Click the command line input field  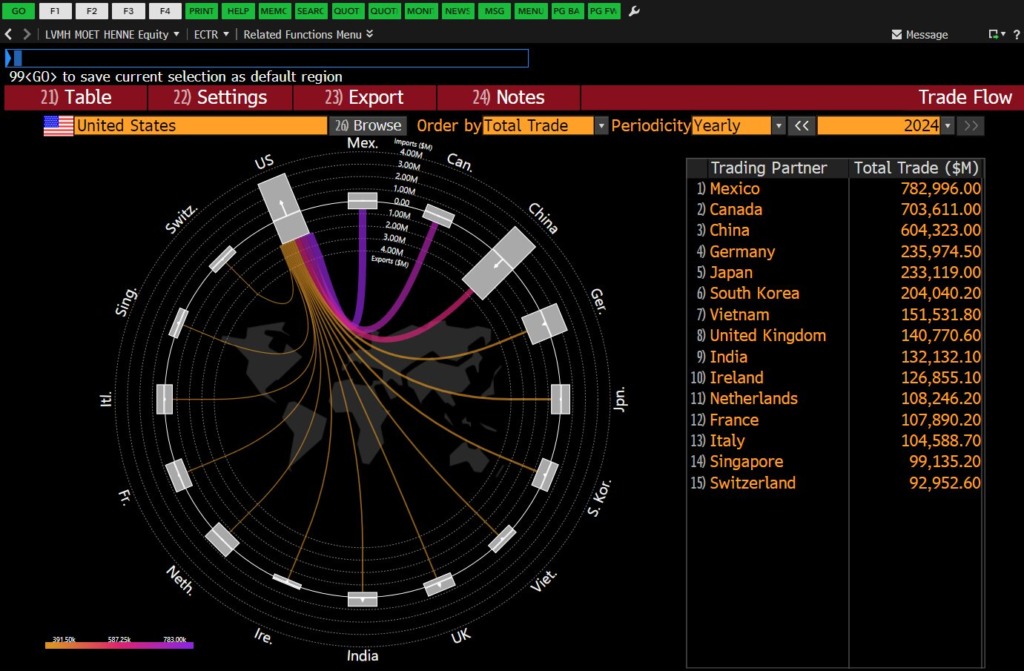coord(266,58)
